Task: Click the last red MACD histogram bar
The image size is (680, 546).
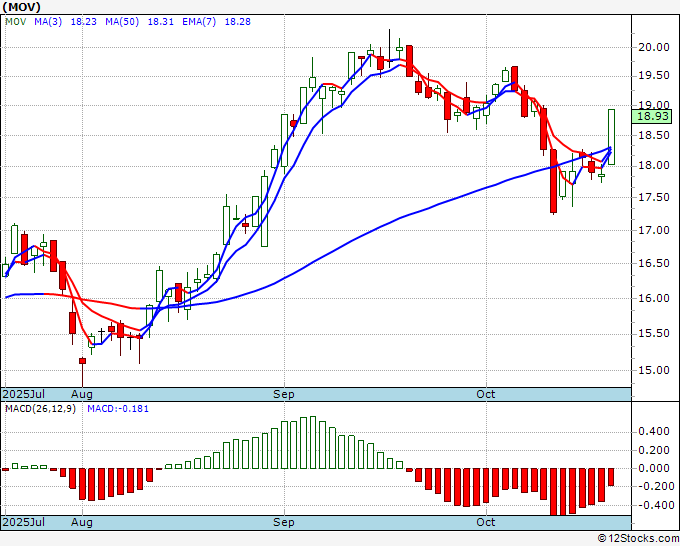Action: click(x=611, y=477)
